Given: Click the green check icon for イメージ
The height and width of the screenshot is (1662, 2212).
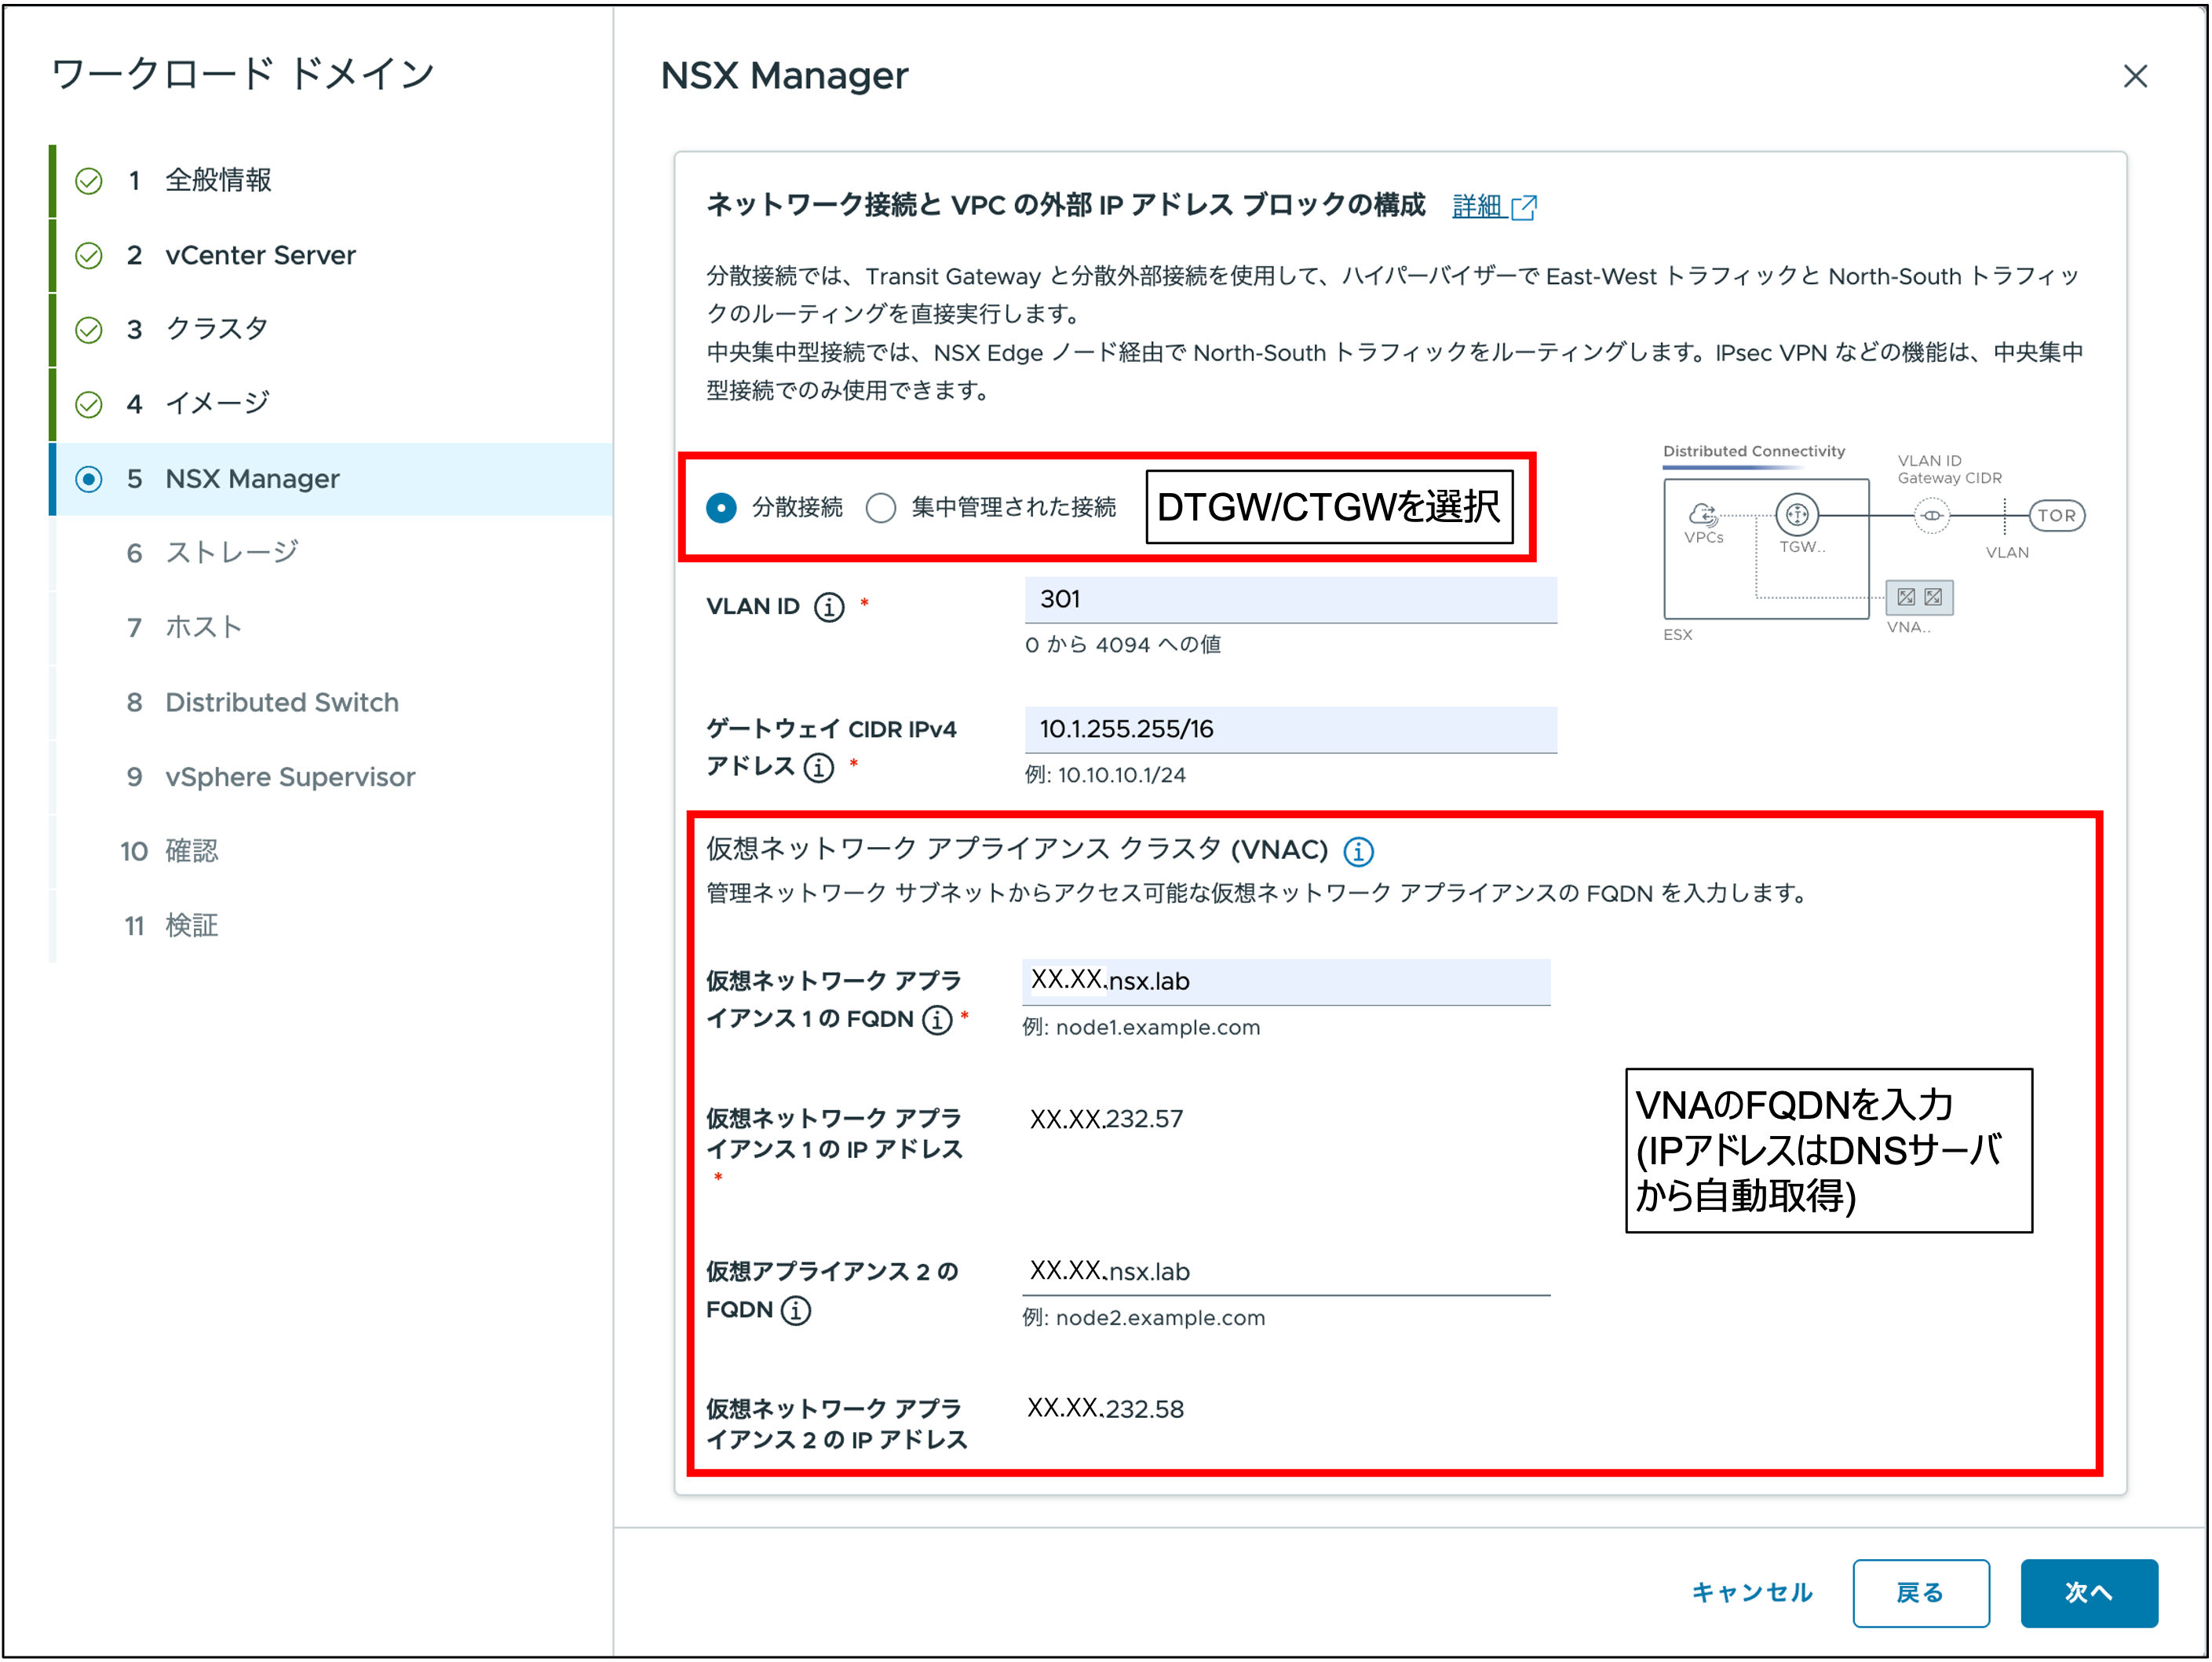Looking at the screenshot, I should click(x=89, y=405).
